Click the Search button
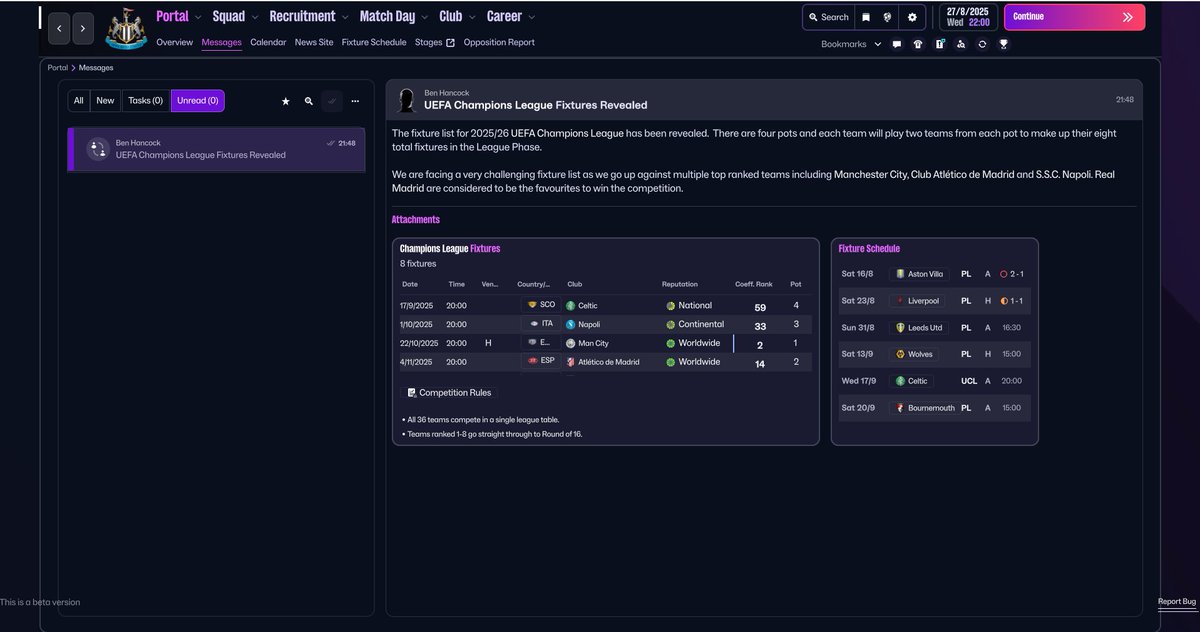The width and height of the screenshot is (1200, 632). click(828, 17)
